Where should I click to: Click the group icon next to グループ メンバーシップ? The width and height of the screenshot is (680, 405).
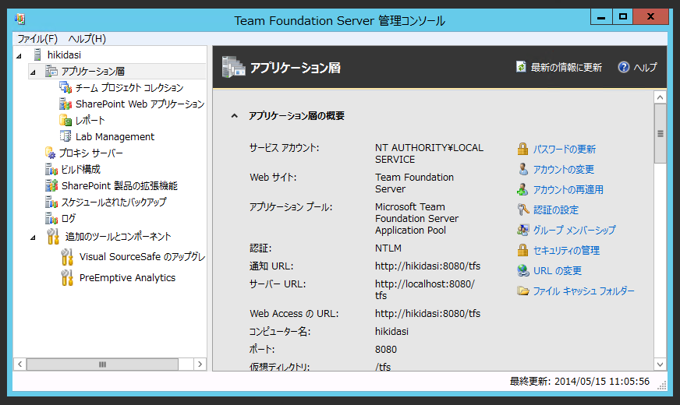click(523, 230)
